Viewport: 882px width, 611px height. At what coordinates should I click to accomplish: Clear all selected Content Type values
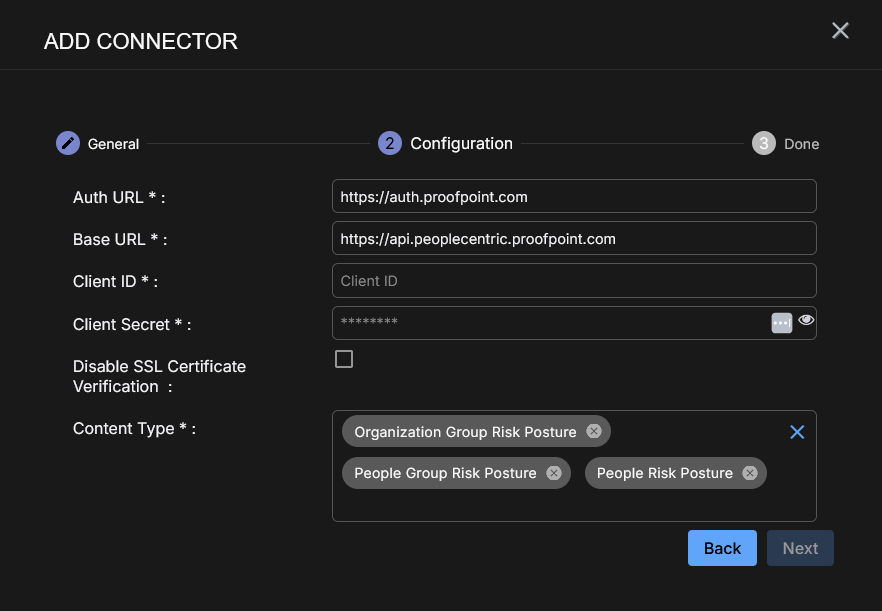[x=797, y=432]
